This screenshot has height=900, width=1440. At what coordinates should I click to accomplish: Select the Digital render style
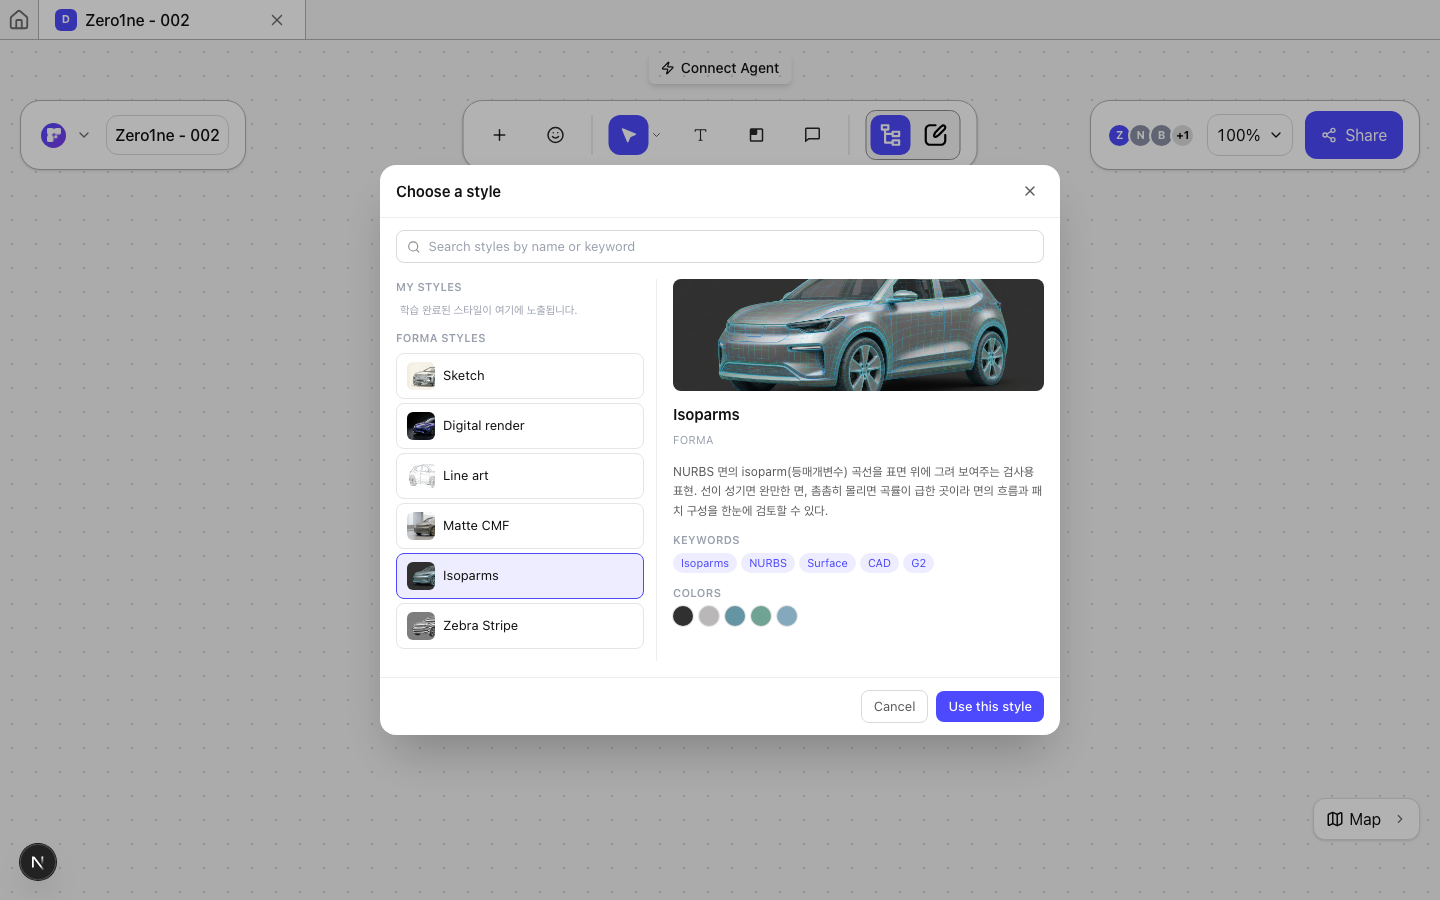point(520,426)
